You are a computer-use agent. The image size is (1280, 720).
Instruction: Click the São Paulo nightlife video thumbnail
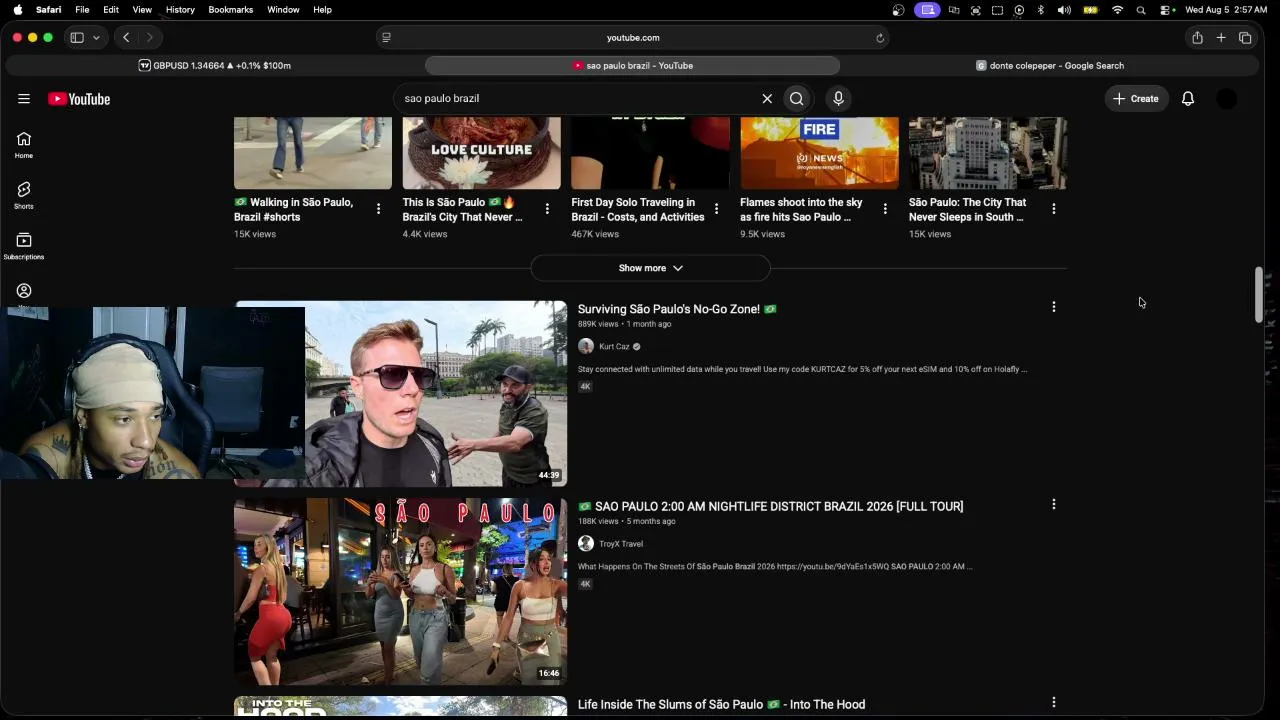(400, 592)
